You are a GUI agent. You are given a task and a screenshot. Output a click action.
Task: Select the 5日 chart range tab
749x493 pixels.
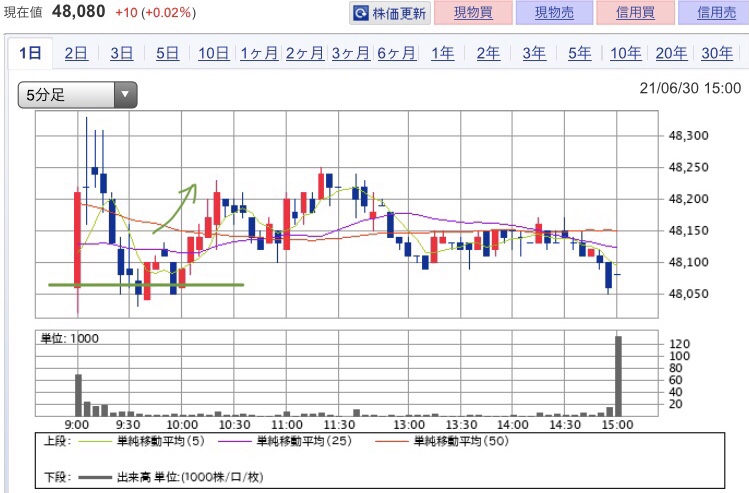coord(168,54)
